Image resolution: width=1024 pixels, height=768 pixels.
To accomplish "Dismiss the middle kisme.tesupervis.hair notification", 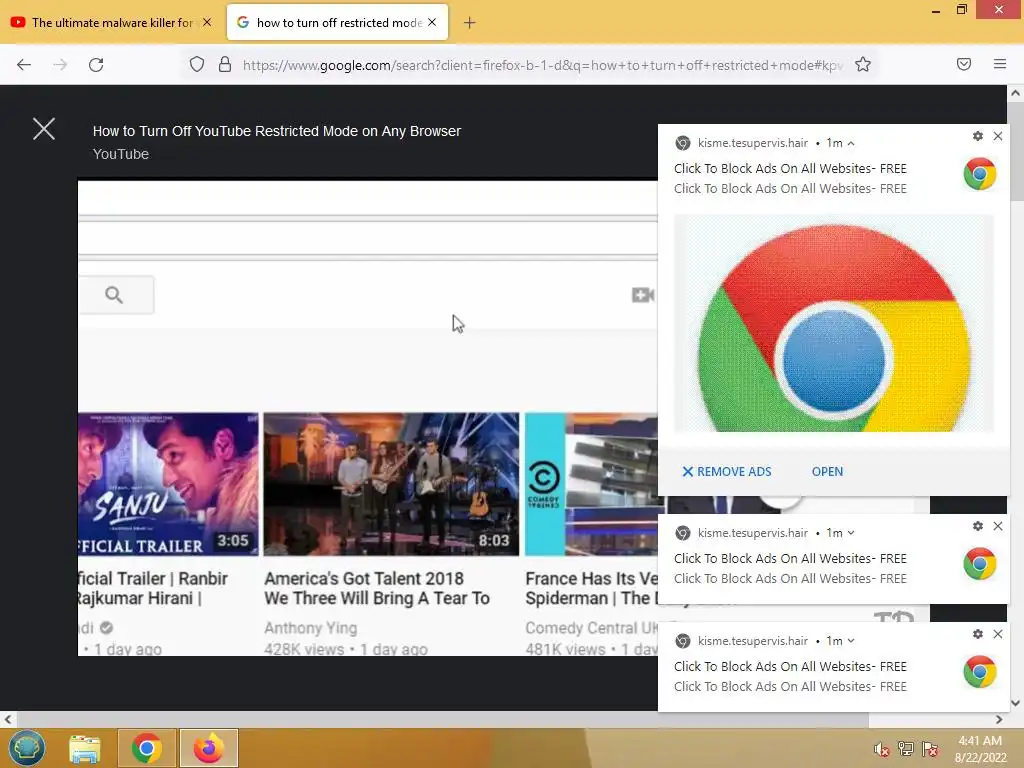I will [998, 526].
